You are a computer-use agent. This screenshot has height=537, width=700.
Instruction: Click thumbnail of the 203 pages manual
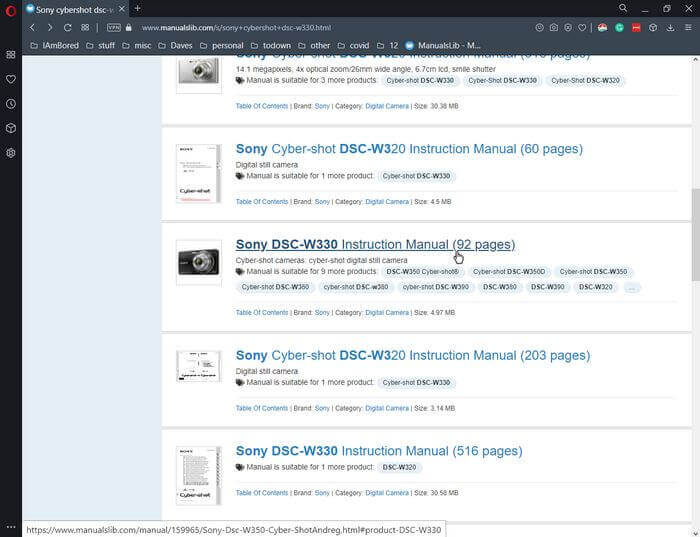click(199, 366)
